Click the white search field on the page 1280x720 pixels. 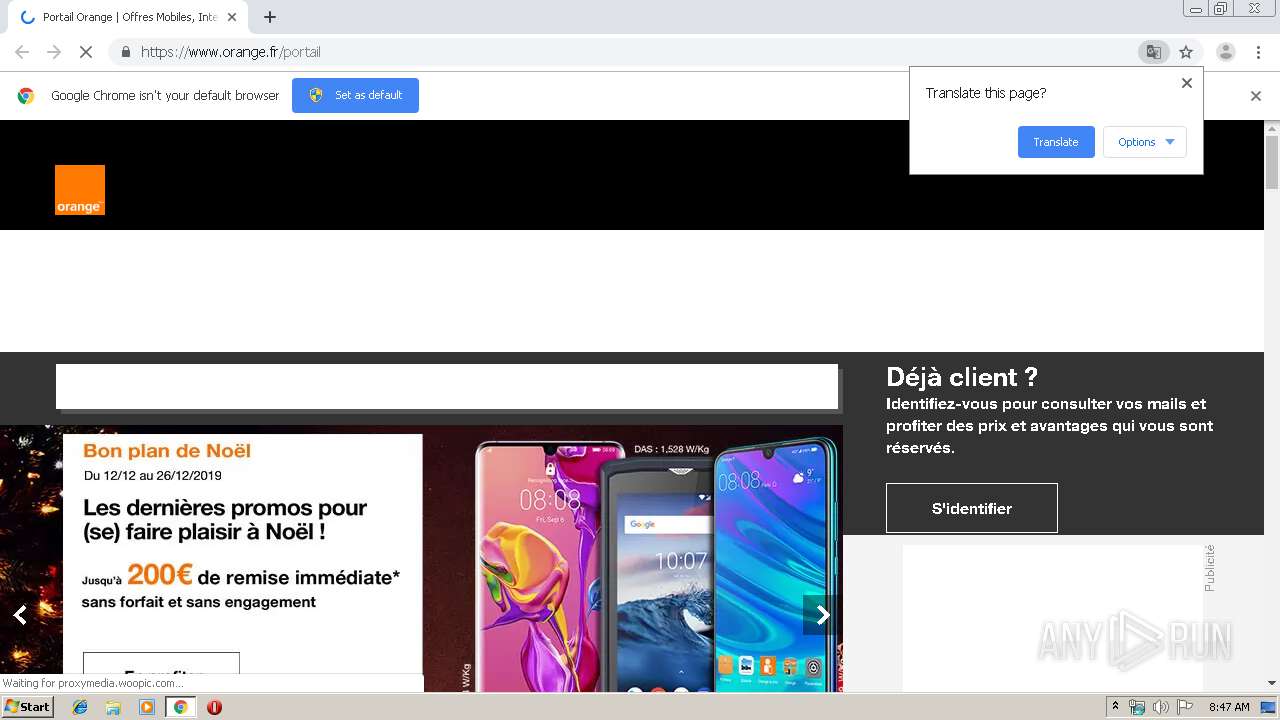tap(447, 387)
